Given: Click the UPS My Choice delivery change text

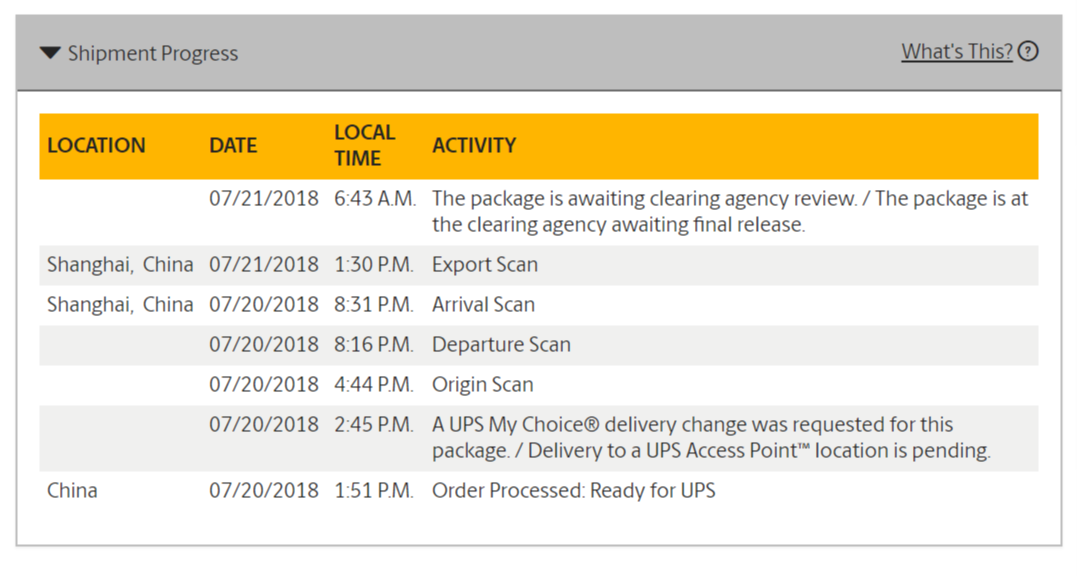Looking at the screenshot, I should [x=711, y=437].
